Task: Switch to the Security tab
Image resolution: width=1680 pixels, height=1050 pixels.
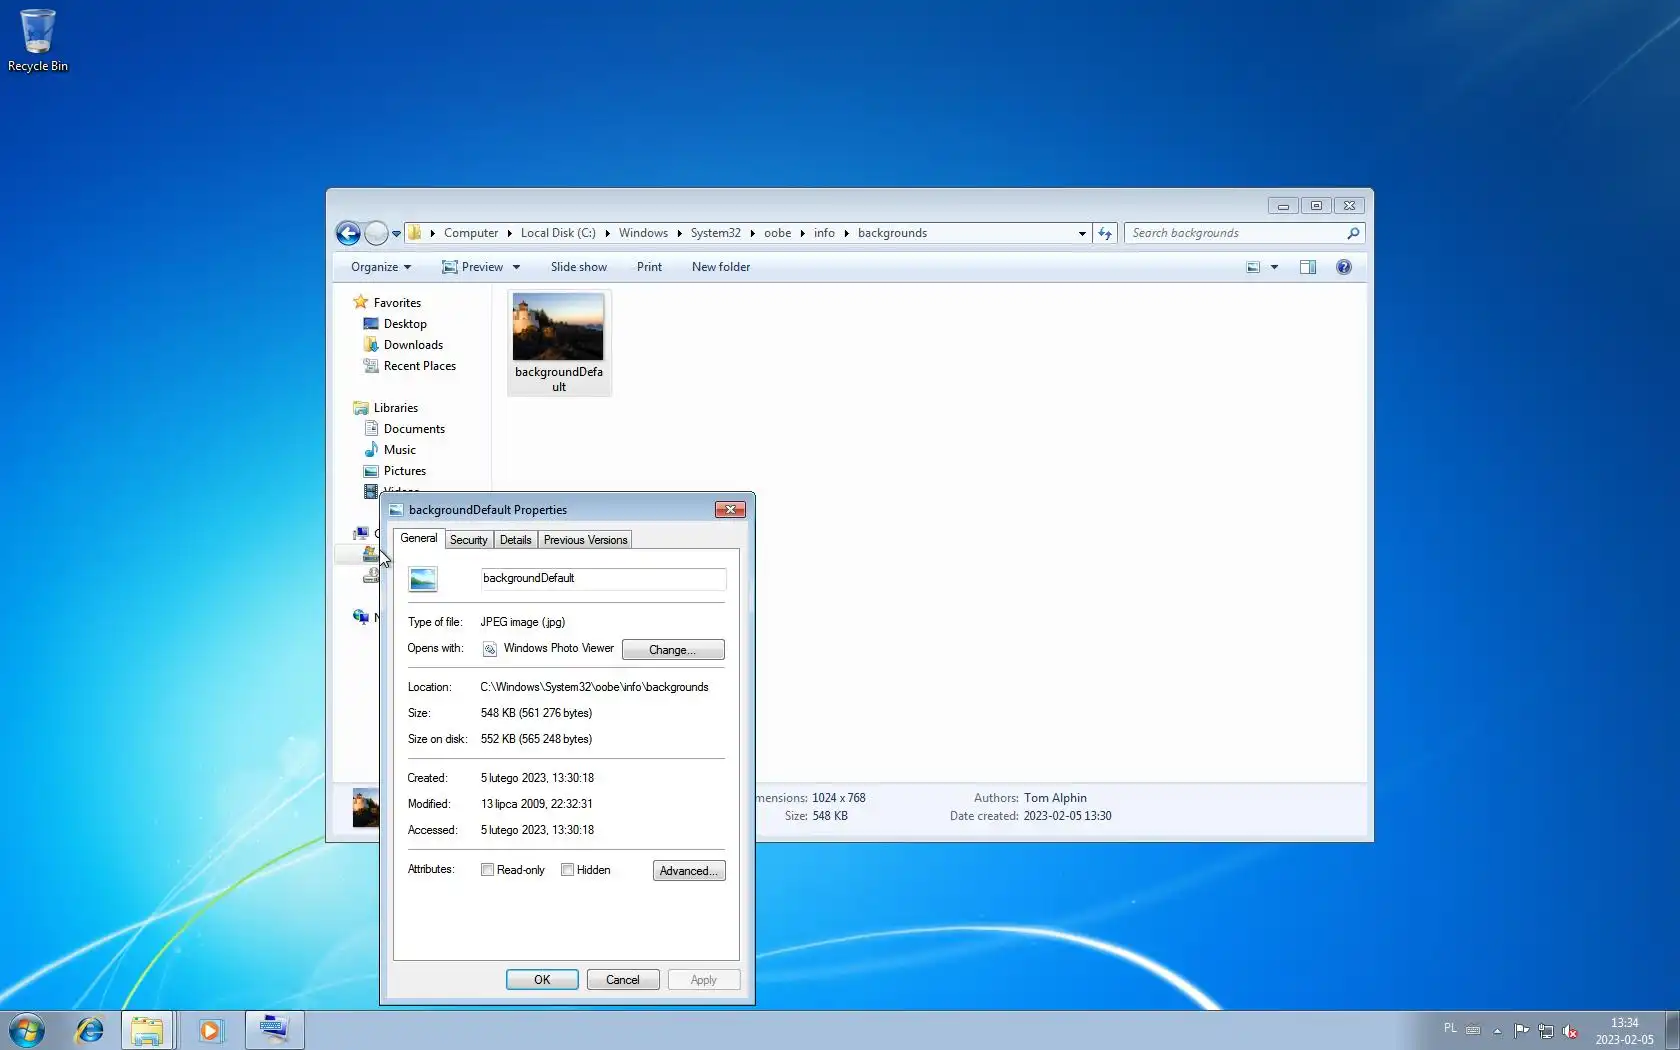Action: (x=469, y=540)
